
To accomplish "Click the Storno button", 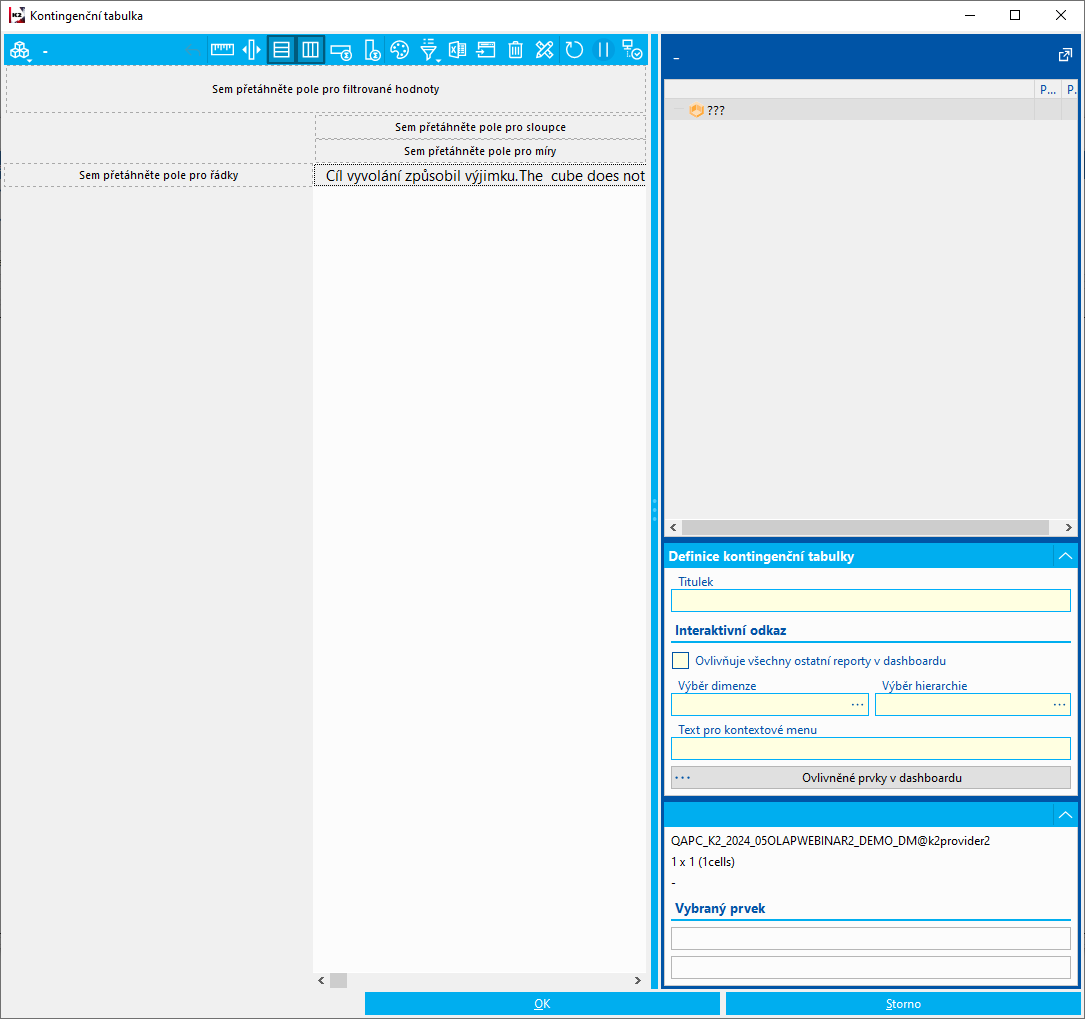I will (x=903, y=1004).
